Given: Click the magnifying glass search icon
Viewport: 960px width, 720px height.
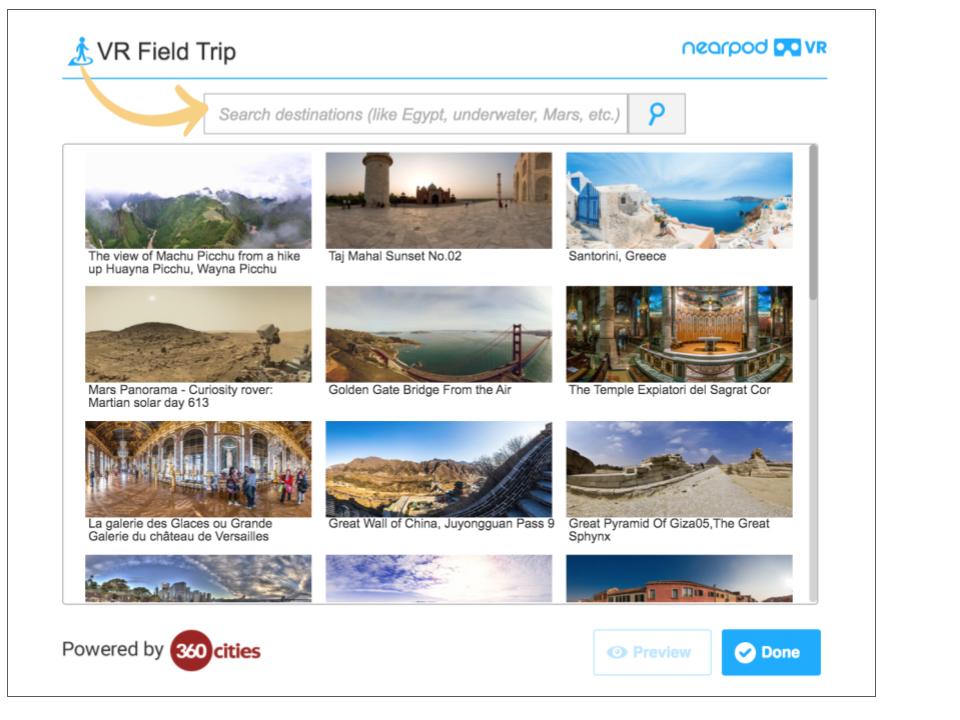Looking at the screenshot, I should (656, 114).
